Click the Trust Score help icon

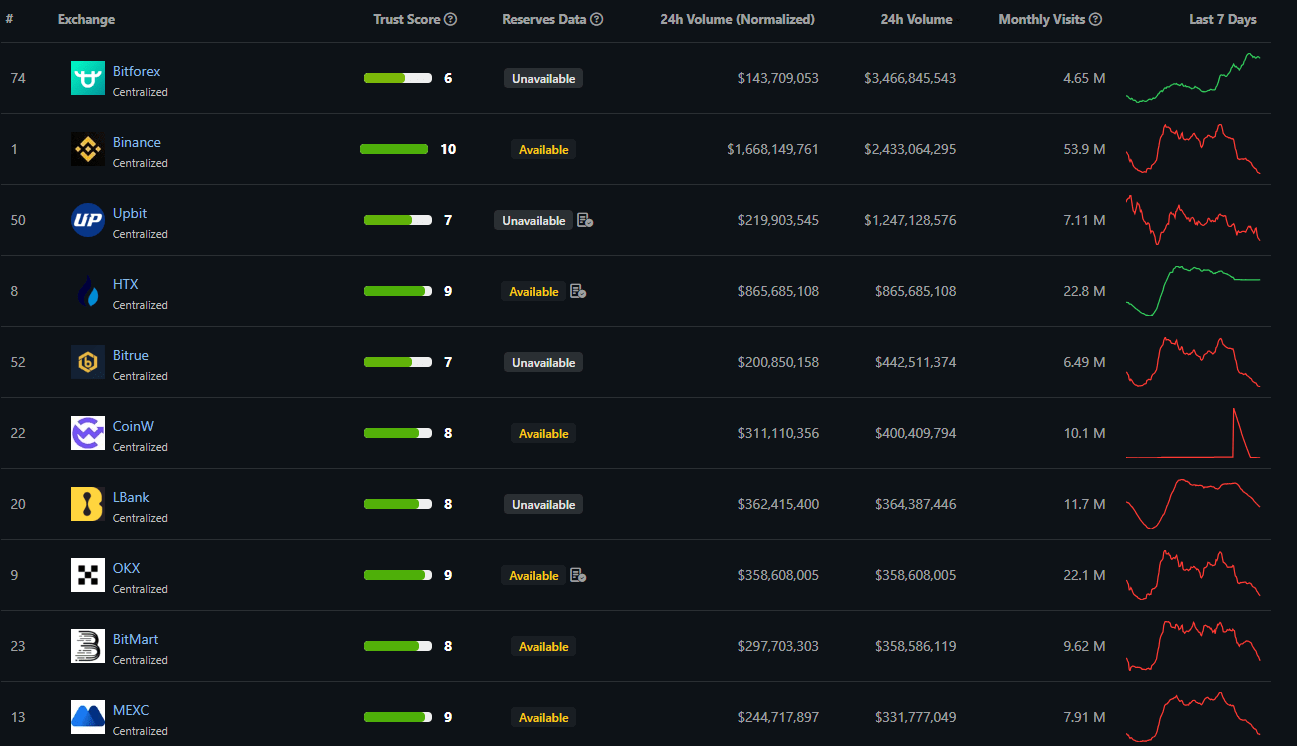tap(451, 19)
